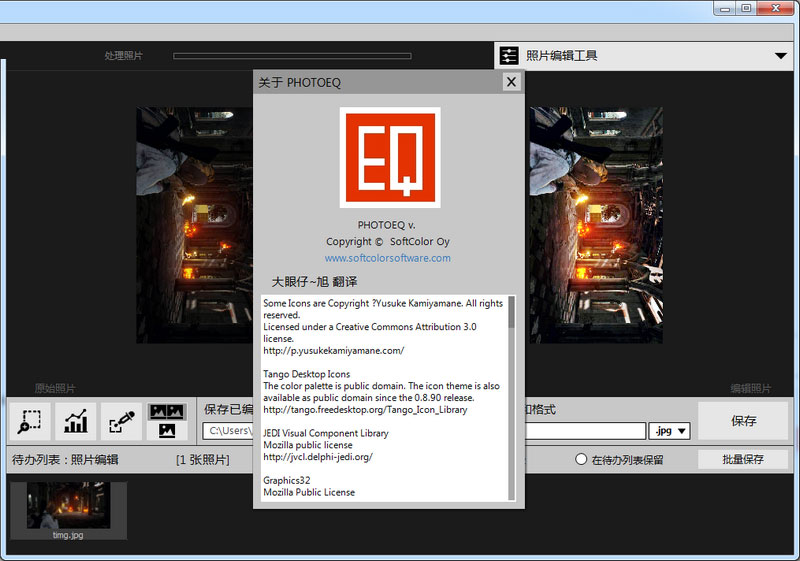
Task: Close the About PHOTOEQ dialog
Action: click(511, 82)
